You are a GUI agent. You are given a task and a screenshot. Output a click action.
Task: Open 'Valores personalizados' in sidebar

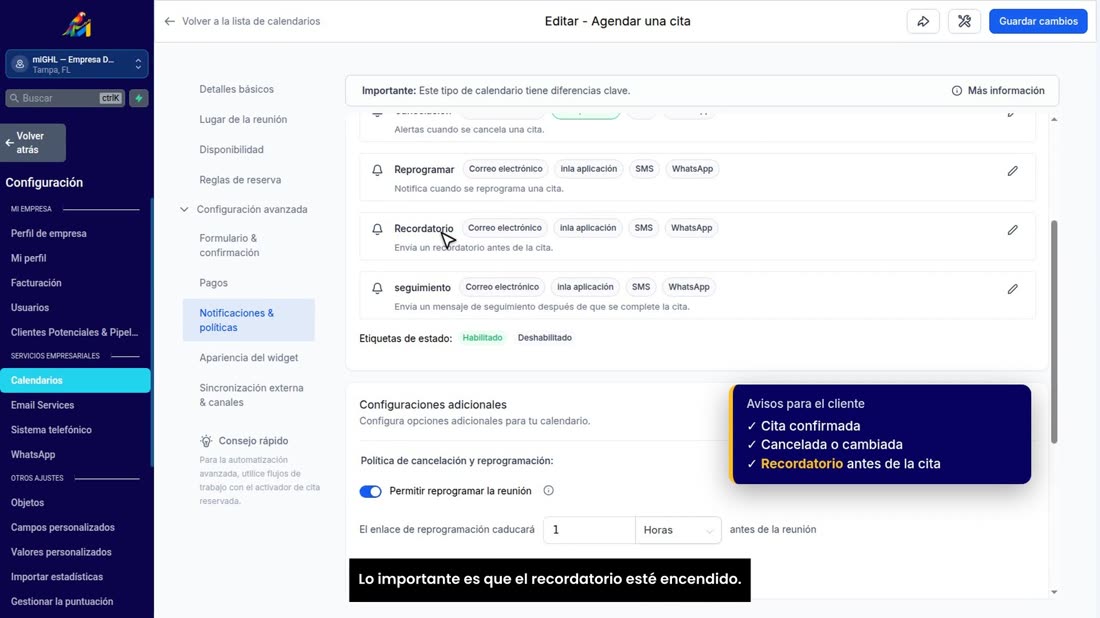click(61, 552)
